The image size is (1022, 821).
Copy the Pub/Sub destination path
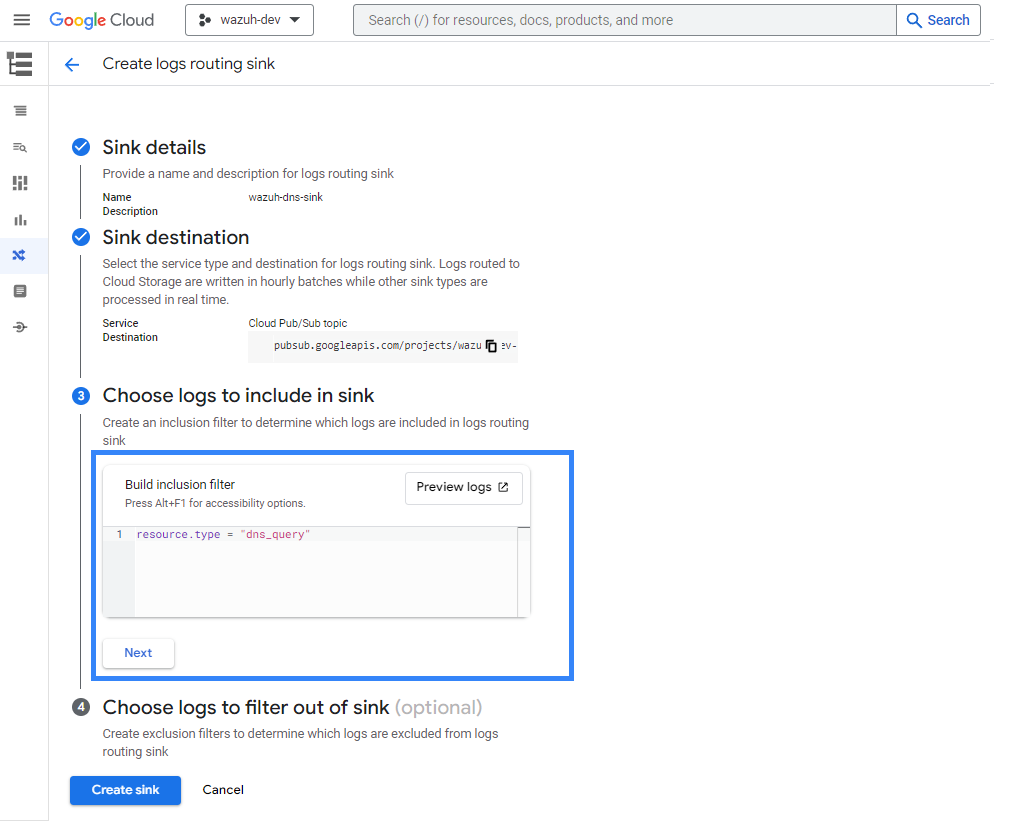pyautogui.click(x=491, y=346)
